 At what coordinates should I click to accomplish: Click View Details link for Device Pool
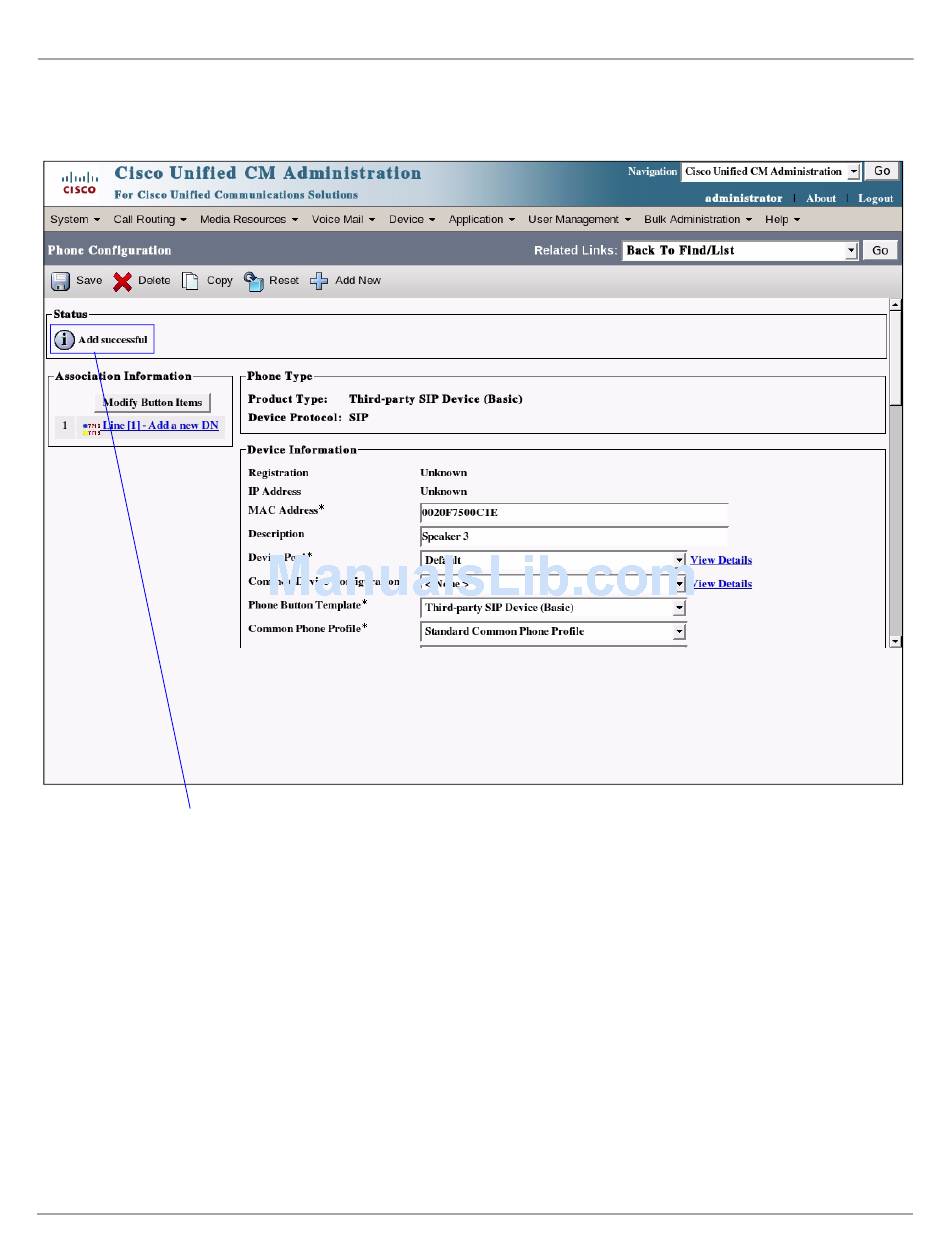[721, 560]
